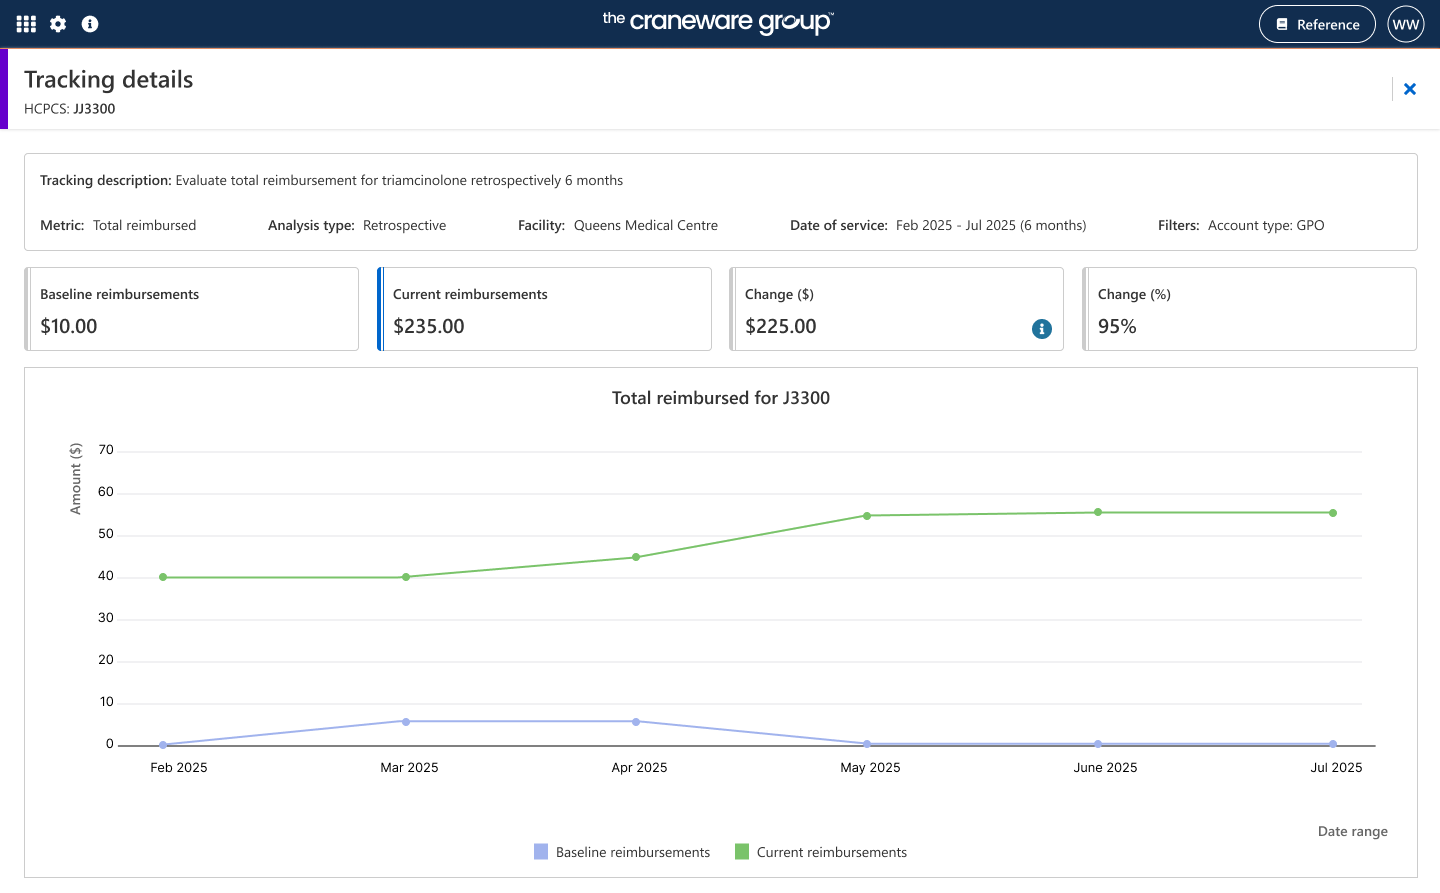Toggle Baseline reimbursements legend swatch
1440x893 pixels.
click(541, 852)
